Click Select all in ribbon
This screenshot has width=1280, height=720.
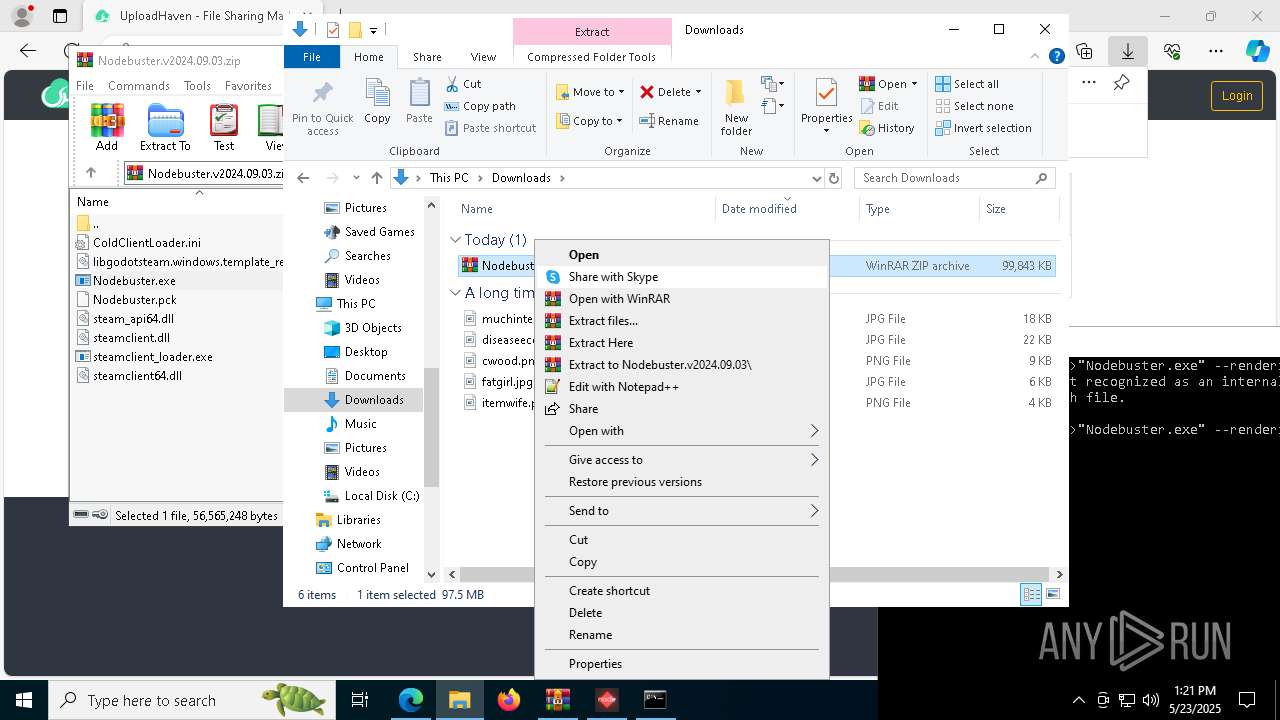967,84
